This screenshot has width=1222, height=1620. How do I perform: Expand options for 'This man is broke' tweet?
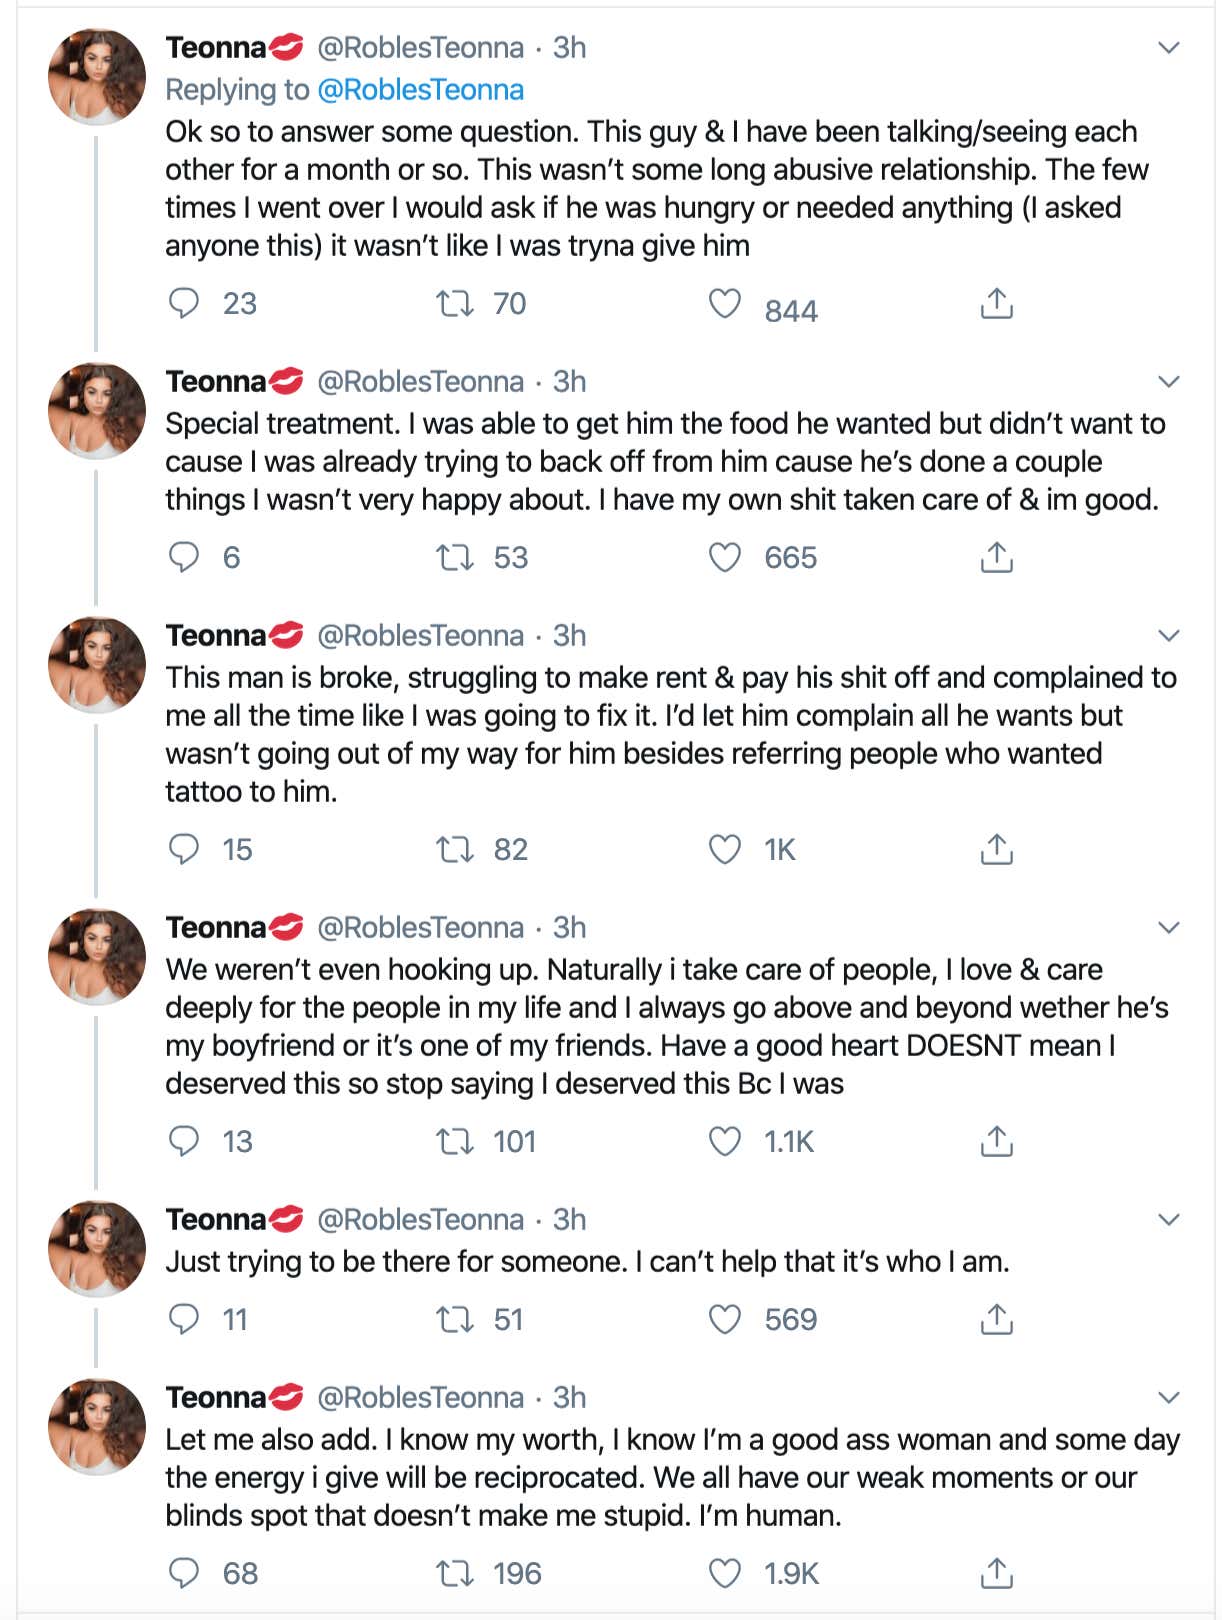coord(1168,635)
